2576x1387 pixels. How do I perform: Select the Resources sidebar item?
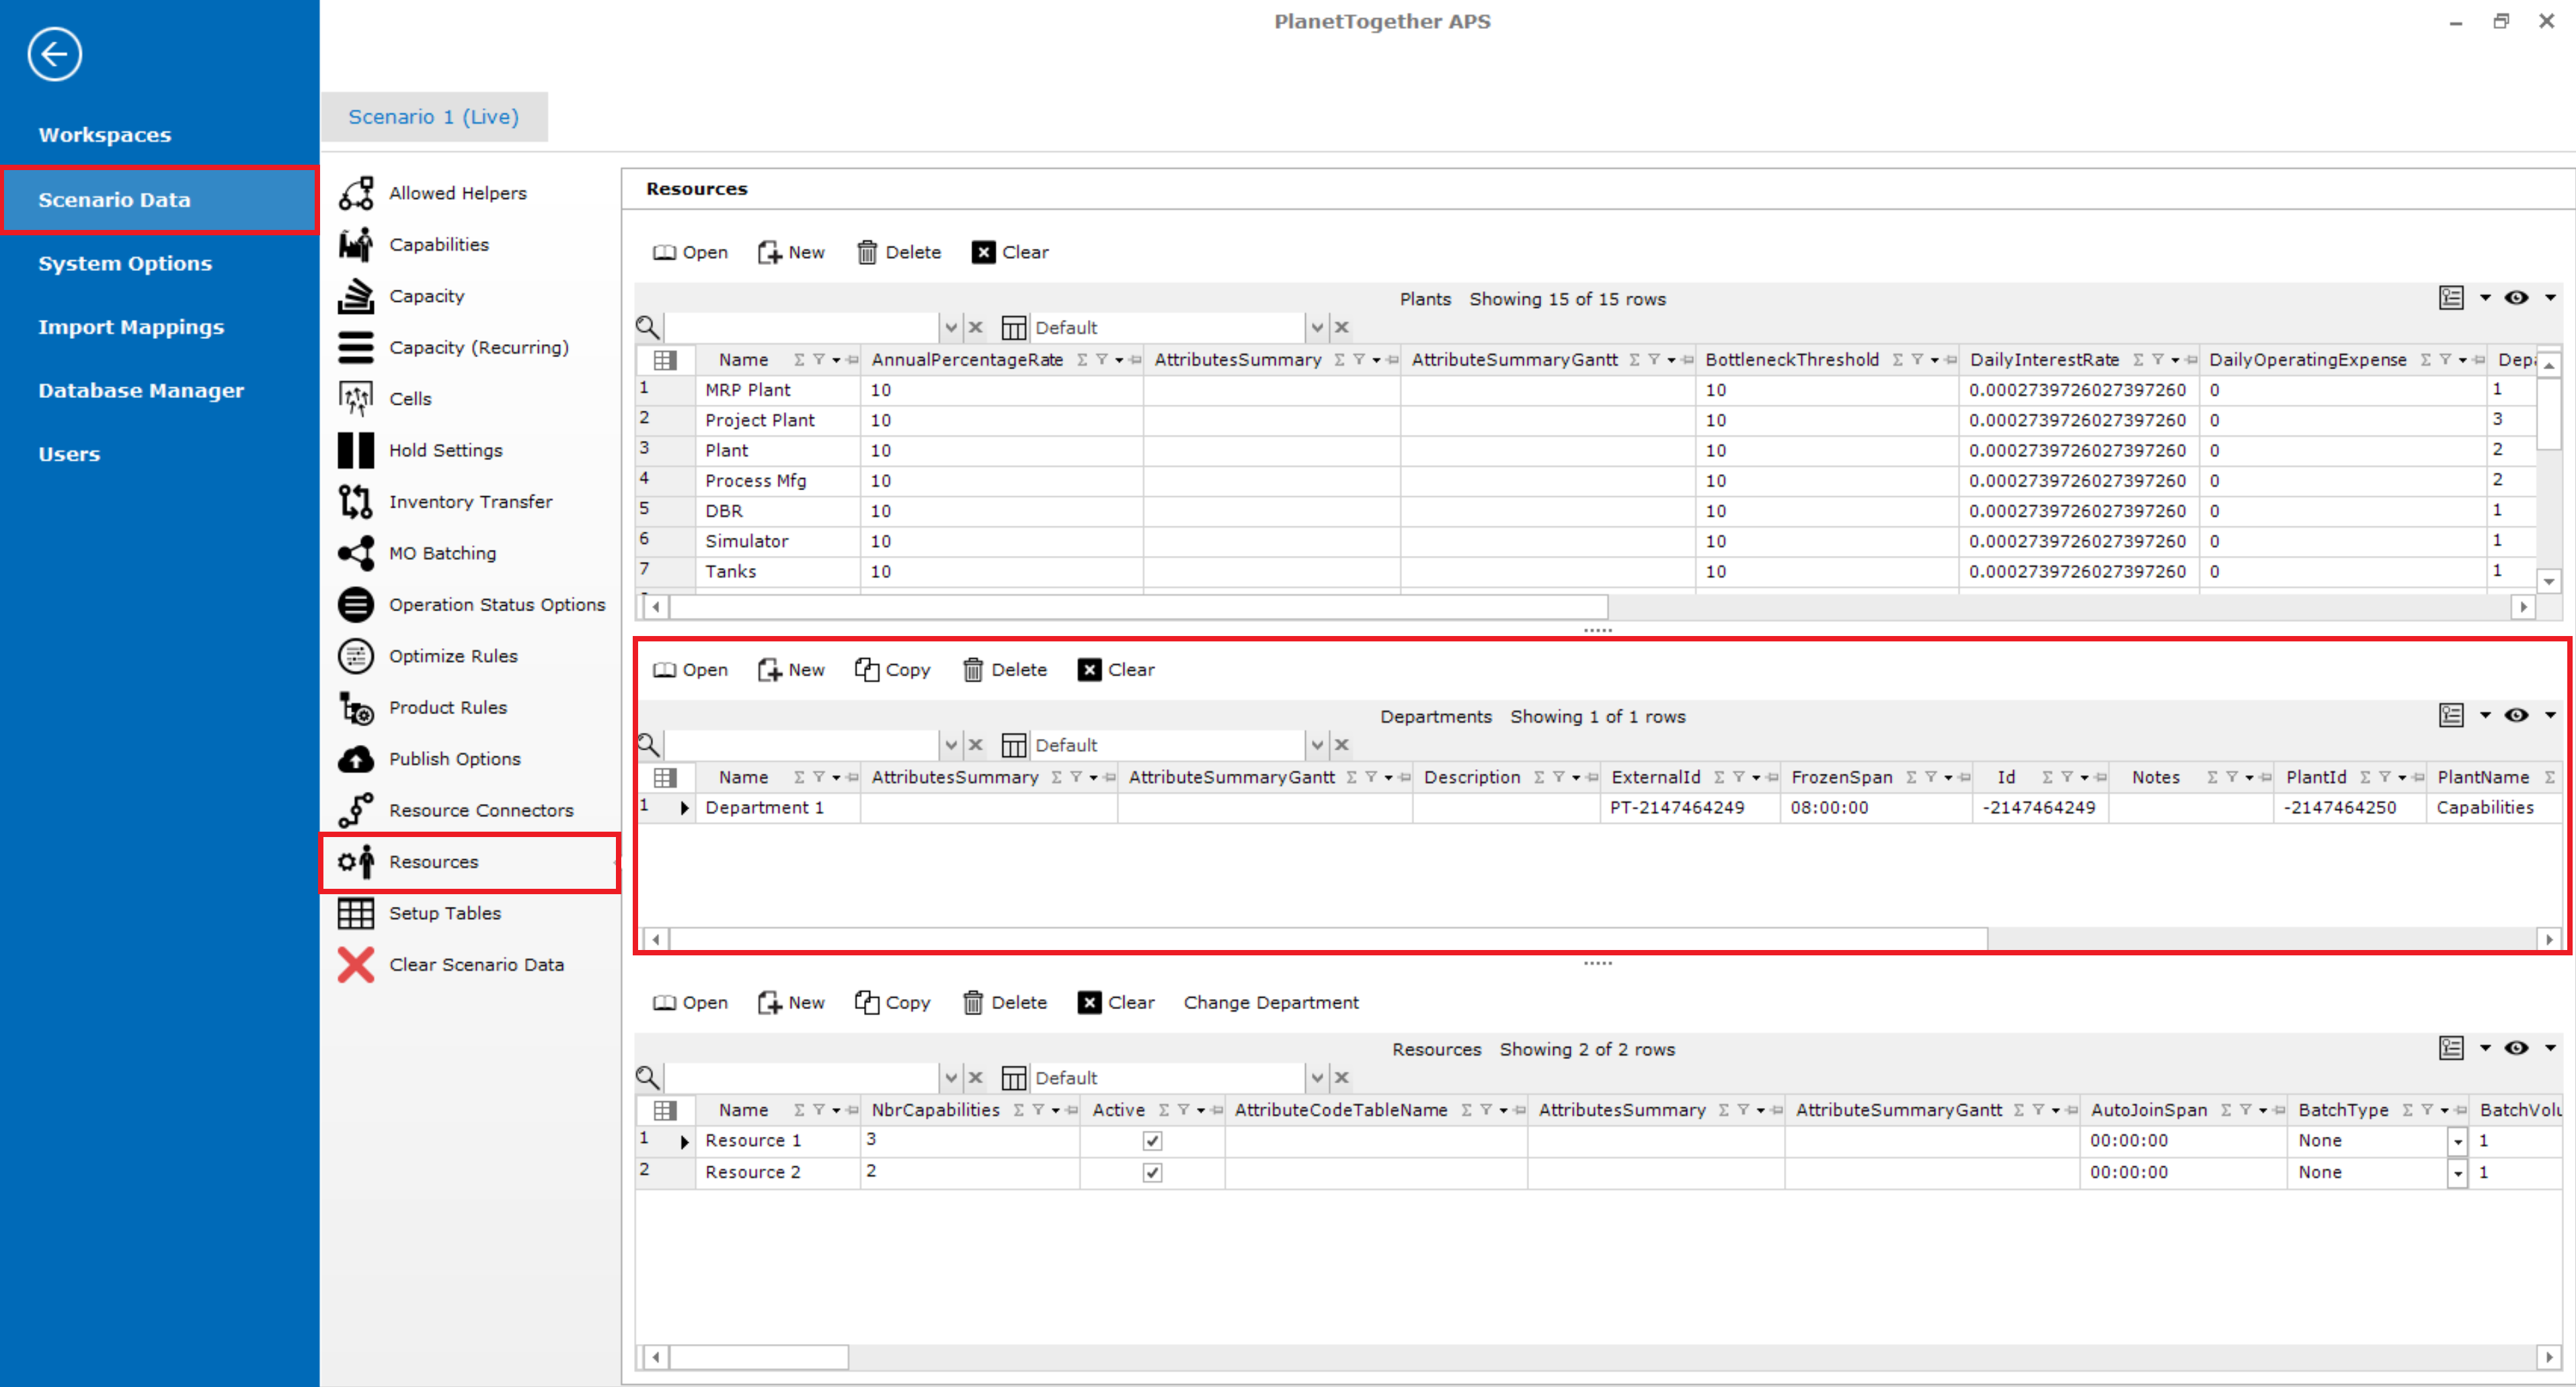[x=469, y=862]
